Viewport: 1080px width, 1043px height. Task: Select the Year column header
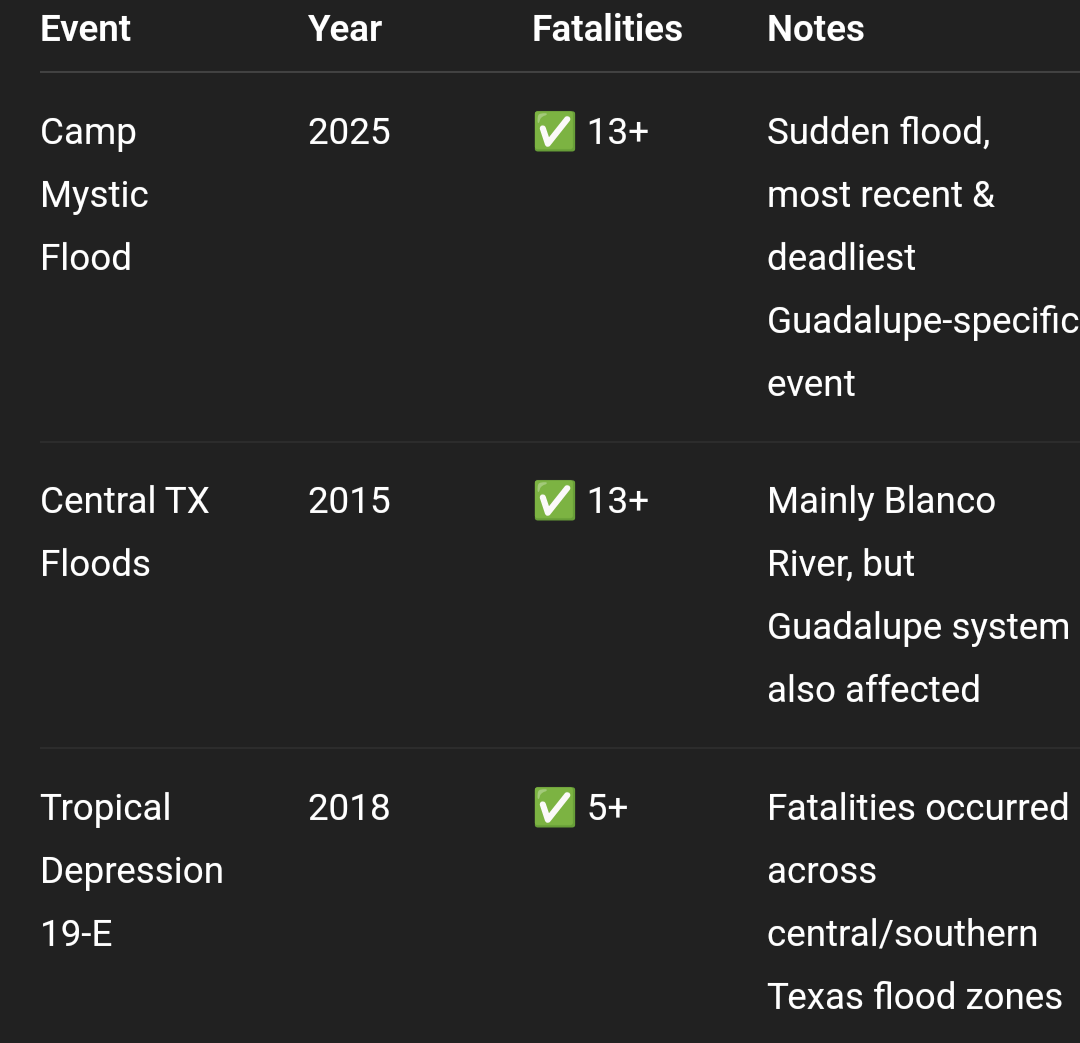(344, 29)
